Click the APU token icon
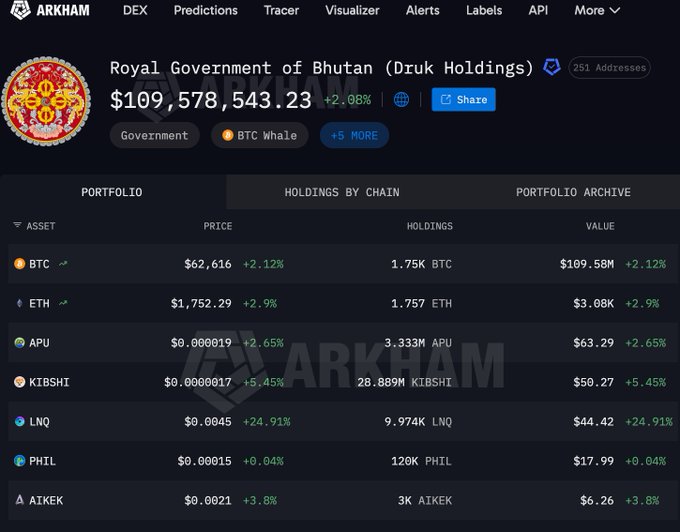This screenshot has height=532, width=680. coord(20,343)
